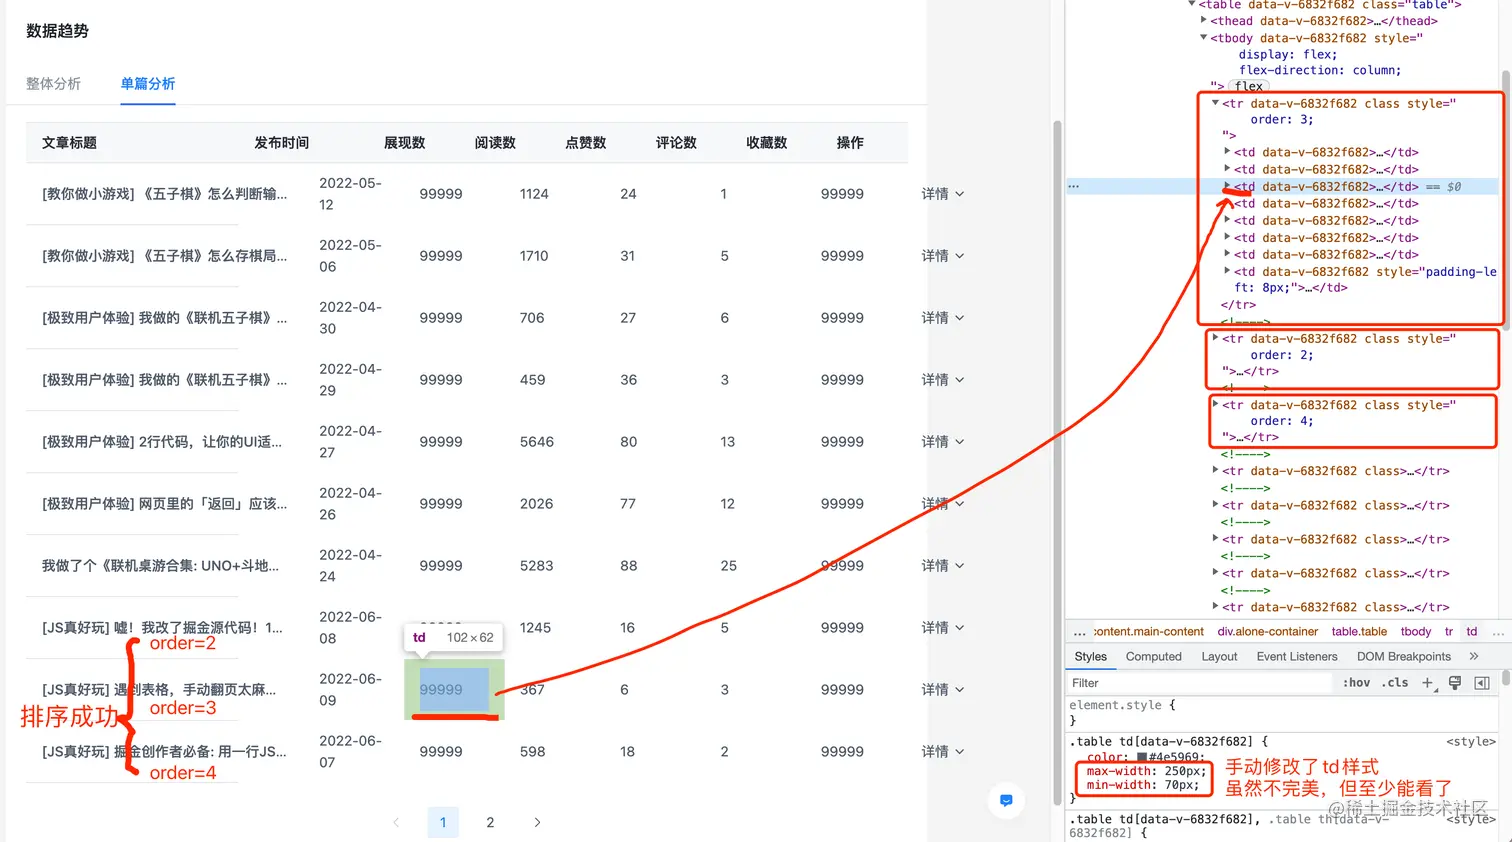Open the blue feedback chat icon
Image resolution: width=1512 pixels, height=842 pixels.
tap(1006, 800)
